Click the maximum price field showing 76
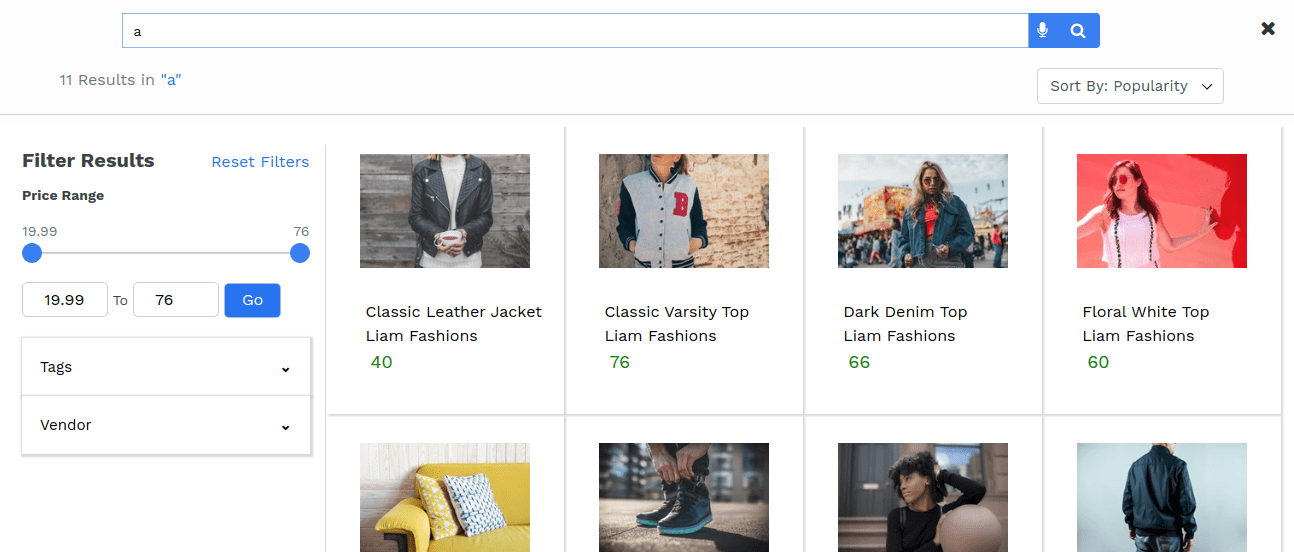This screenshot has height=552, width=1294. (176, 300)
